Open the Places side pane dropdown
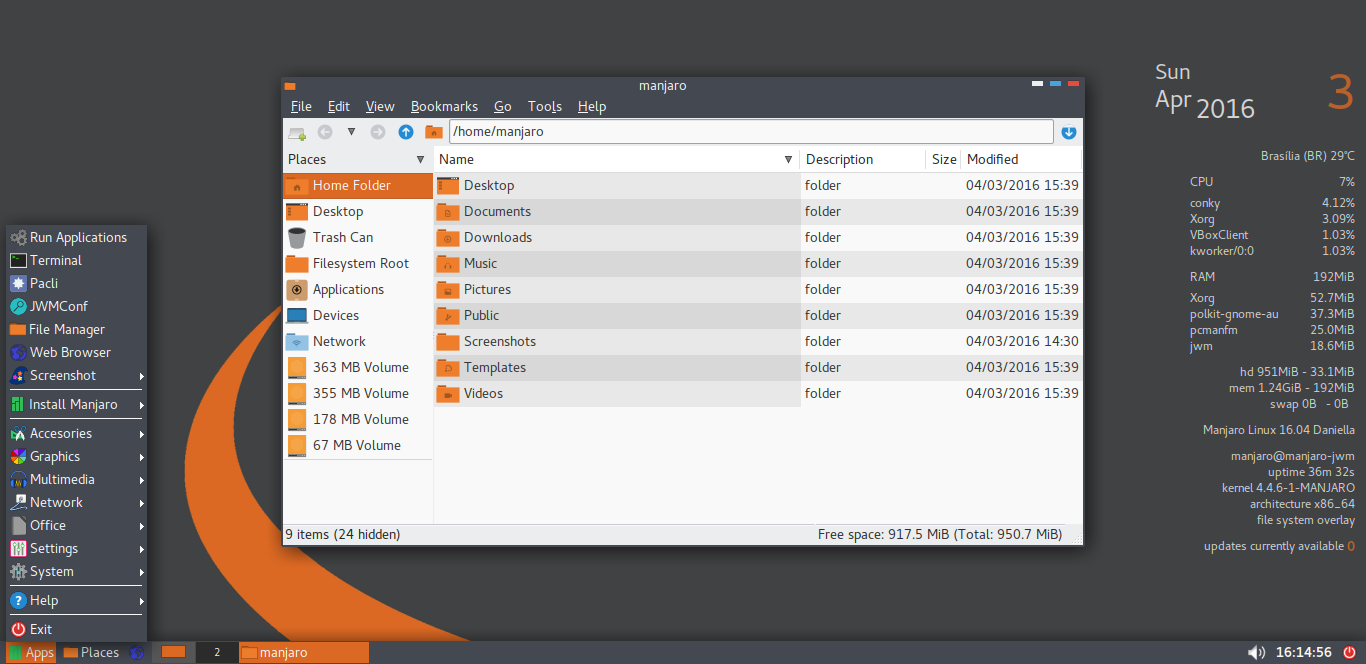Image resolution: width=1366 pixels, height=664 pixels. pos(420,160)
